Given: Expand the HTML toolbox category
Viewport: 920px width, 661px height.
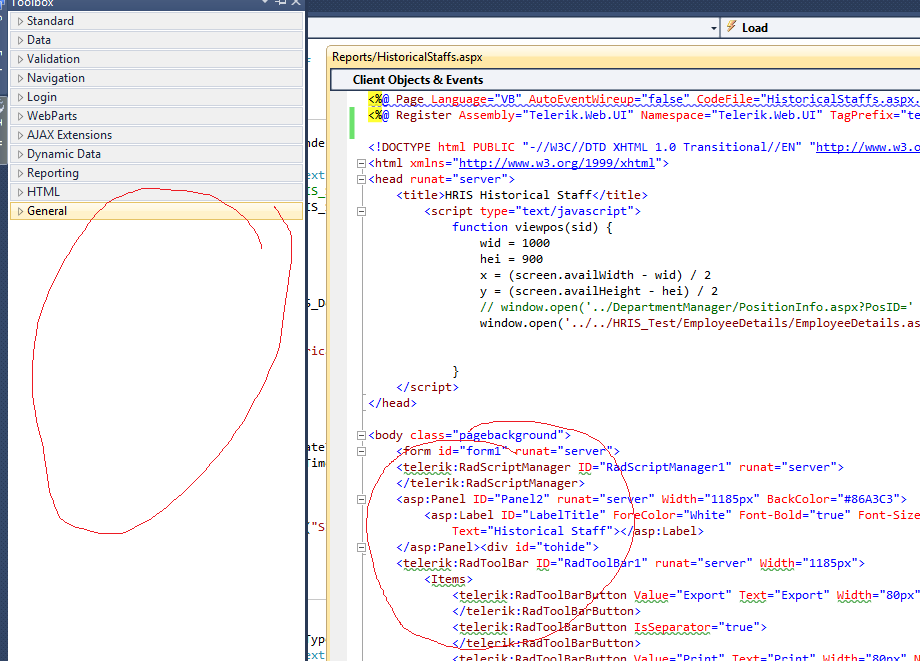Looking at the screenshot, I should (x=156, y=192).
